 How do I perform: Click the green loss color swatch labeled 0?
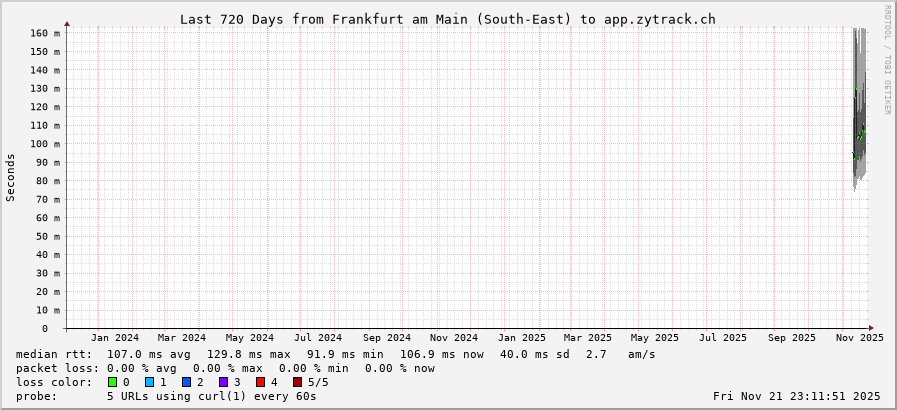(112, 382)
